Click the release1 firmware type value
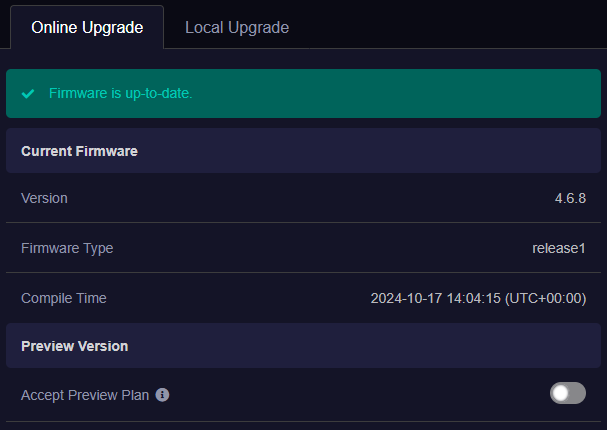This screenshot has height=430, width=607. click(559, 248)
